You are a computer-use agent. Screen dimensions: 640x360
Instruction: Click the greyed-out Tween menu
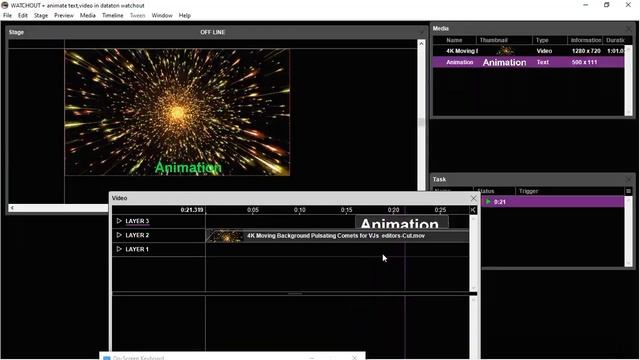(x=138, y=16)
